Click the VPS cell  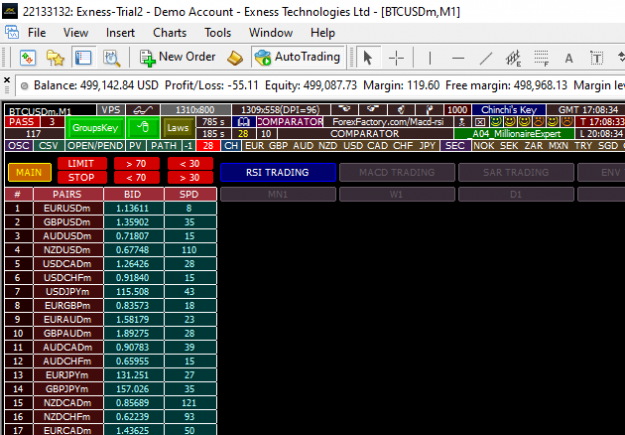[110, 110]
